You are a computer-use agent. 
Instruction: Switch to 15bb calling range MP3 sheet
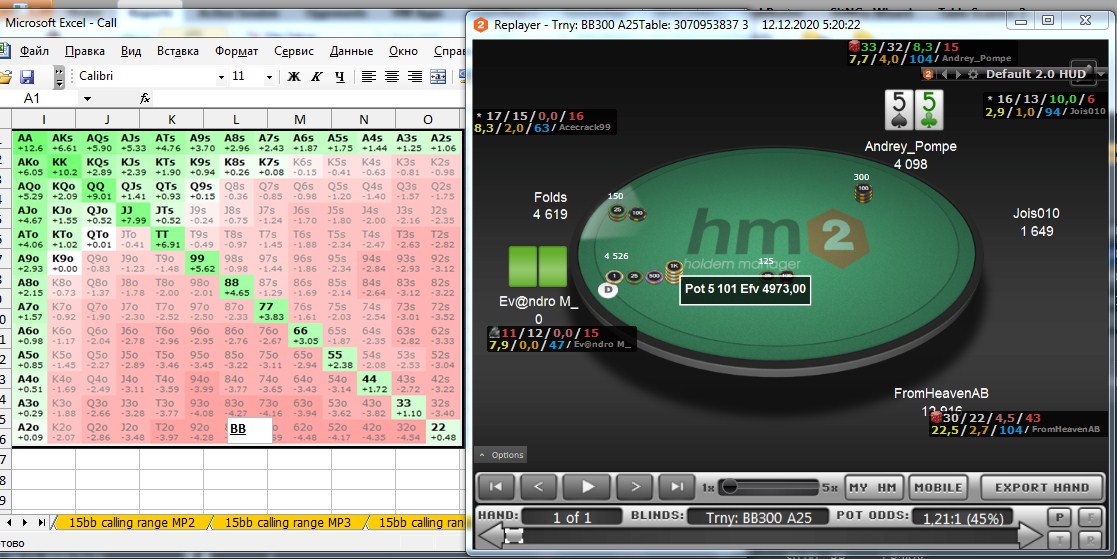[288, 523]
